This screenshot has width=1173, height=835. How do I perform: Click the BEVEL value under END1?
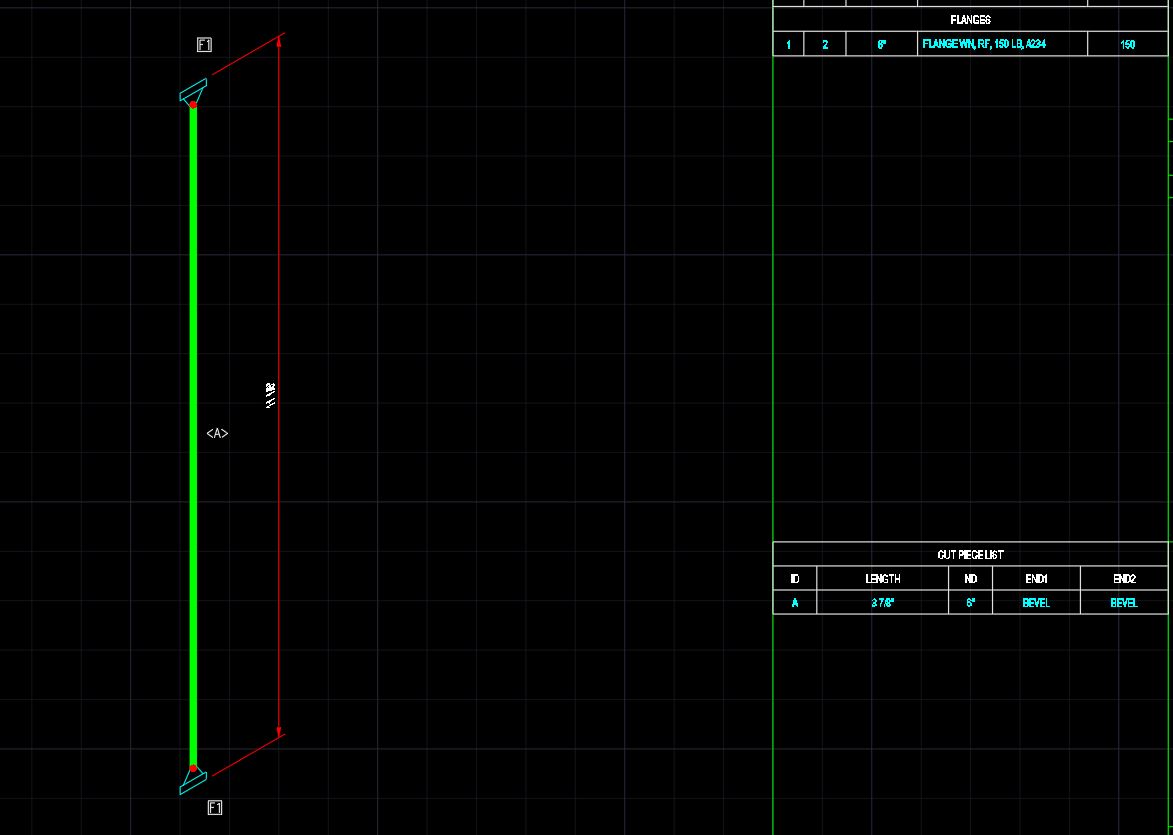tap(1036, 602)
